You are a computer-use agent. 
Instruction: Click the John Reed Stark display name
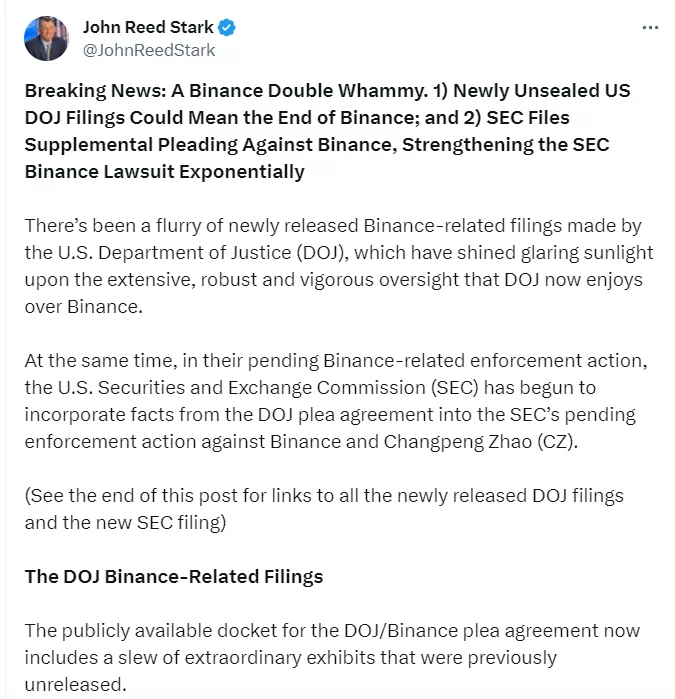click(149, 27)
